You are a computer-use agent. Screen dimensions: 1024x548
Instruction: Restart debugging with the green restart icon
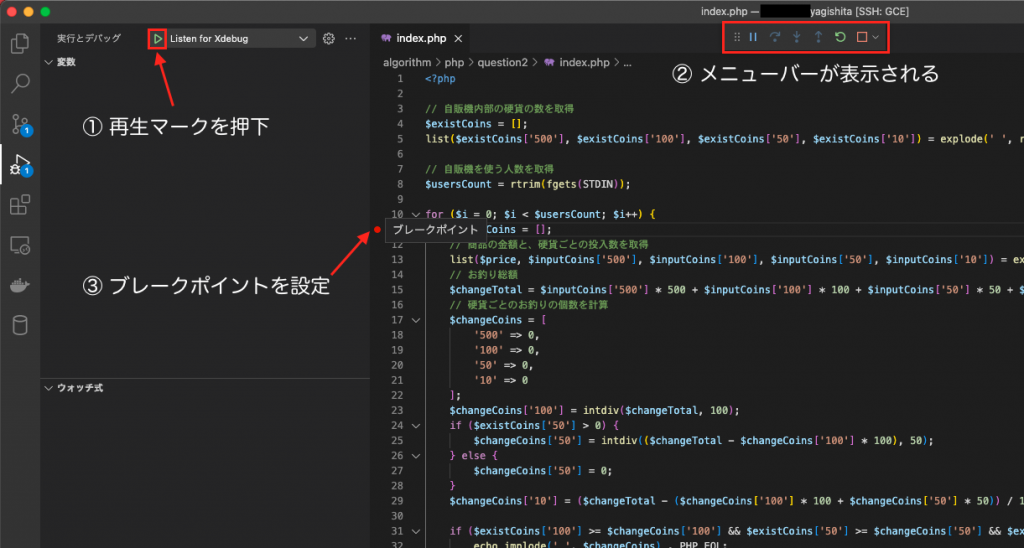tap(840, 38)
